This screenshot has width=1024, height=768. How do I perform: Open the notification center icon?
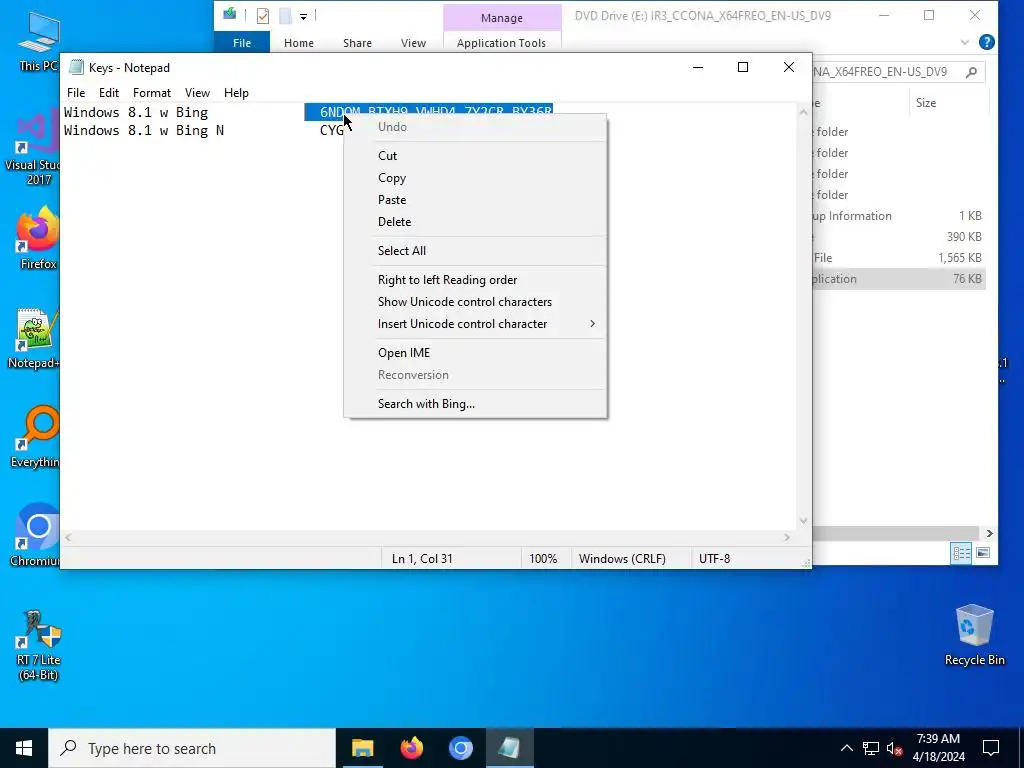(991, 748)
